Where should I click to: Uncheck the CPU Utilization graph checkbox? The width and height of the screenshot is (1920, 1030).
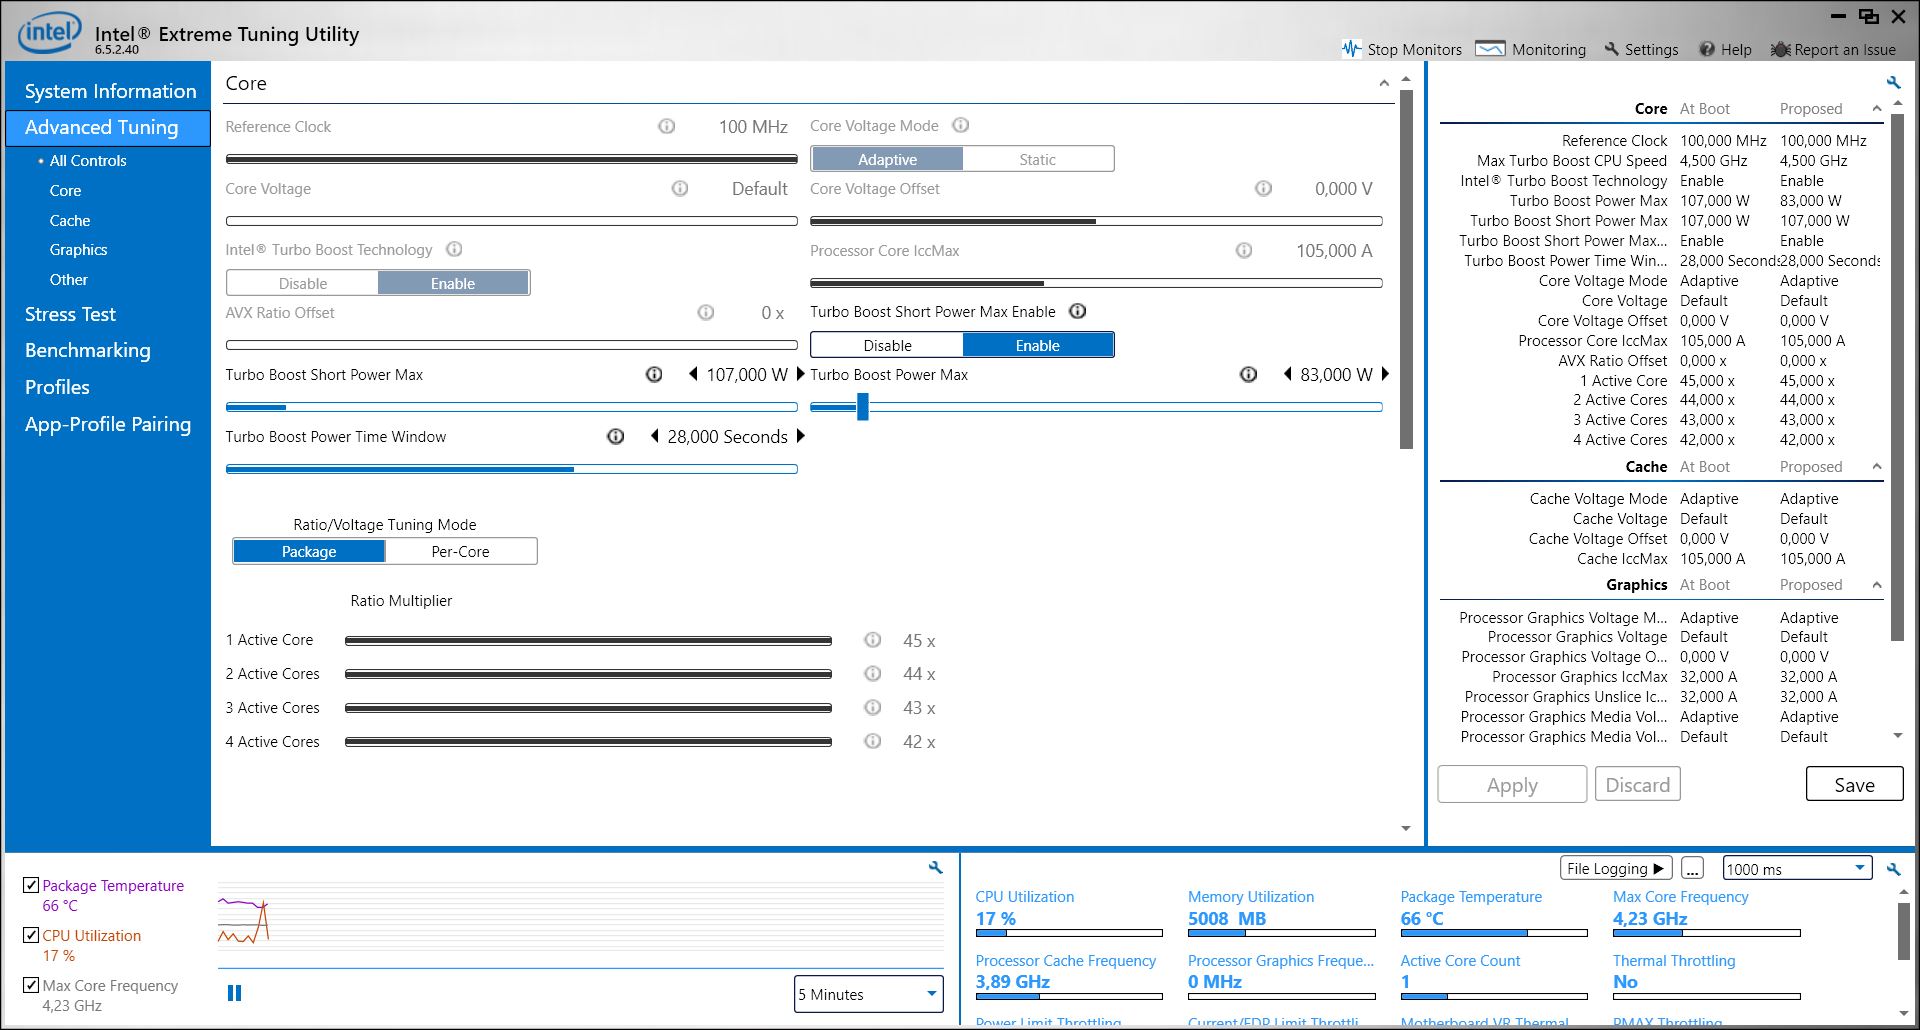tap(31, 935)
